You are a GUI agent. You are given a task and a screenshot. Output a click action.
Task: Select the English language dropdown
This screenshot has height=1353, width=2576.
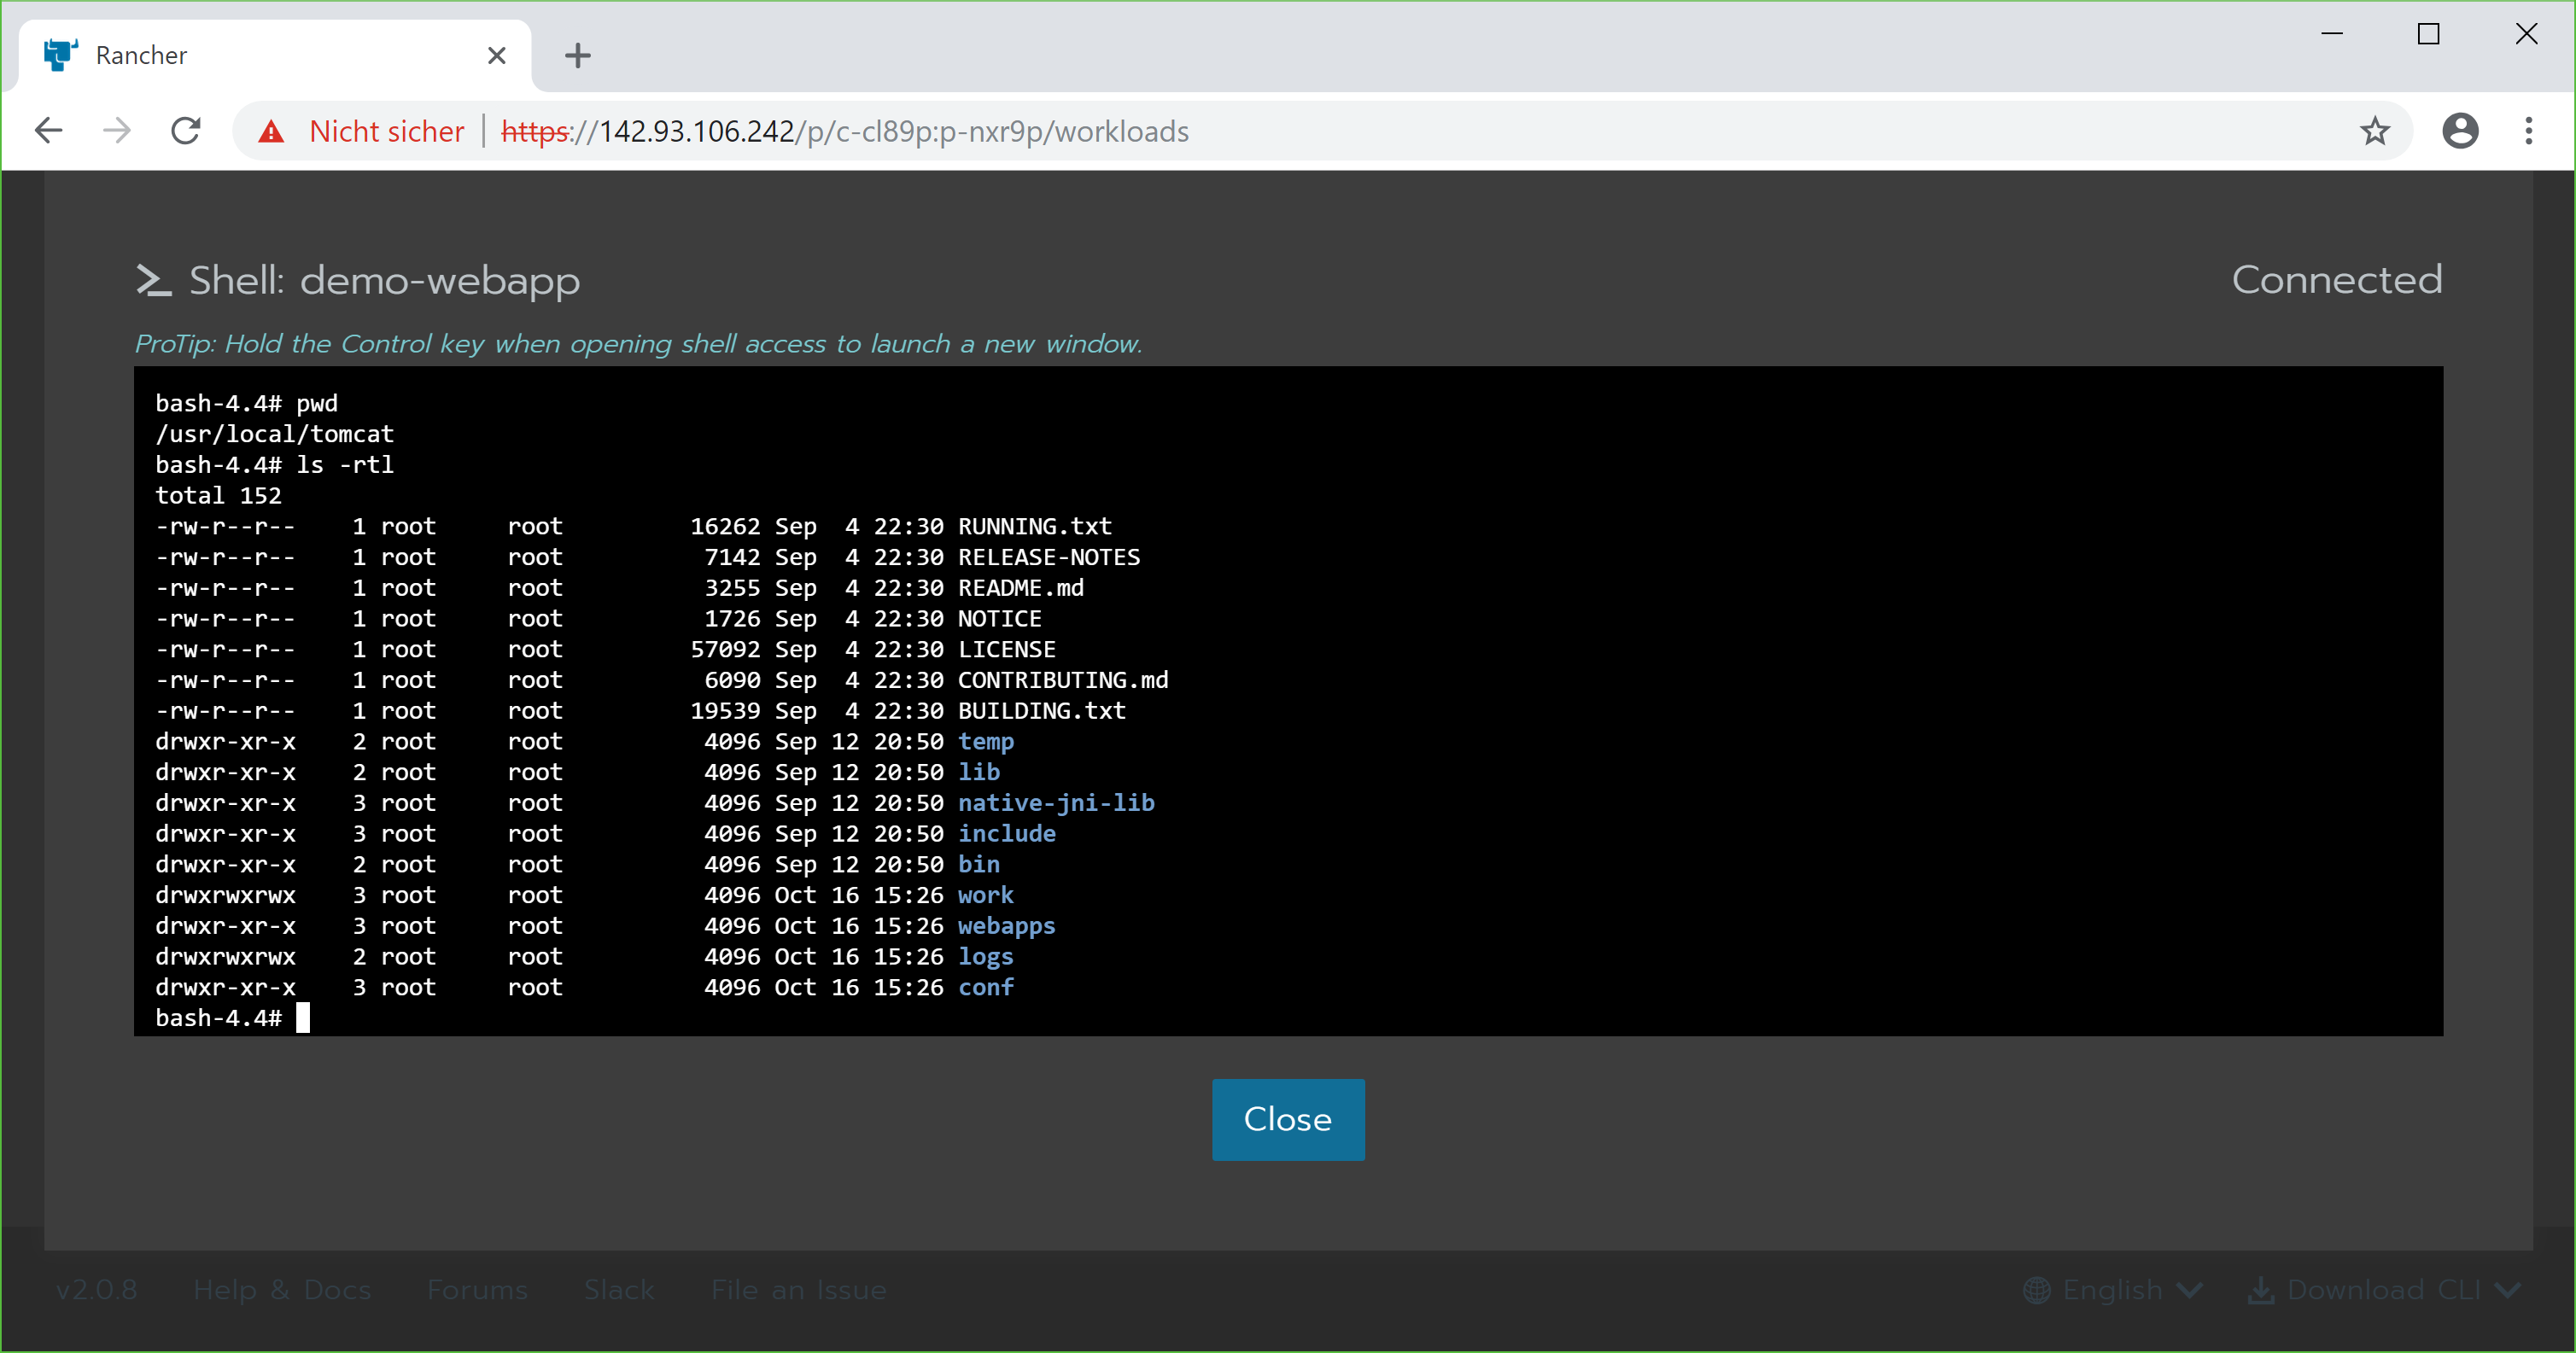point(2116,1290)
